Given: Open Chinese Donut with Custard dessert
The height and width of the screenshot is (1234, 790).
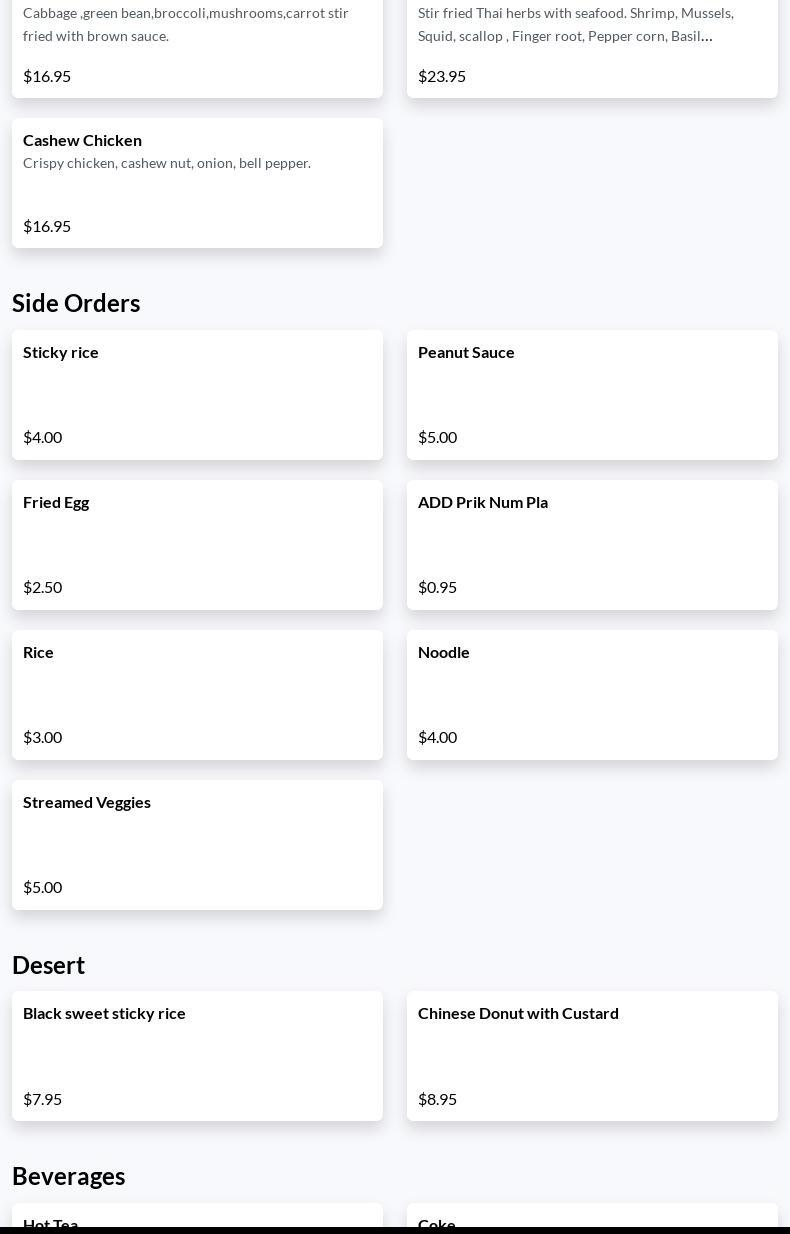Looking at the screenshot, I should [592, 1055].
